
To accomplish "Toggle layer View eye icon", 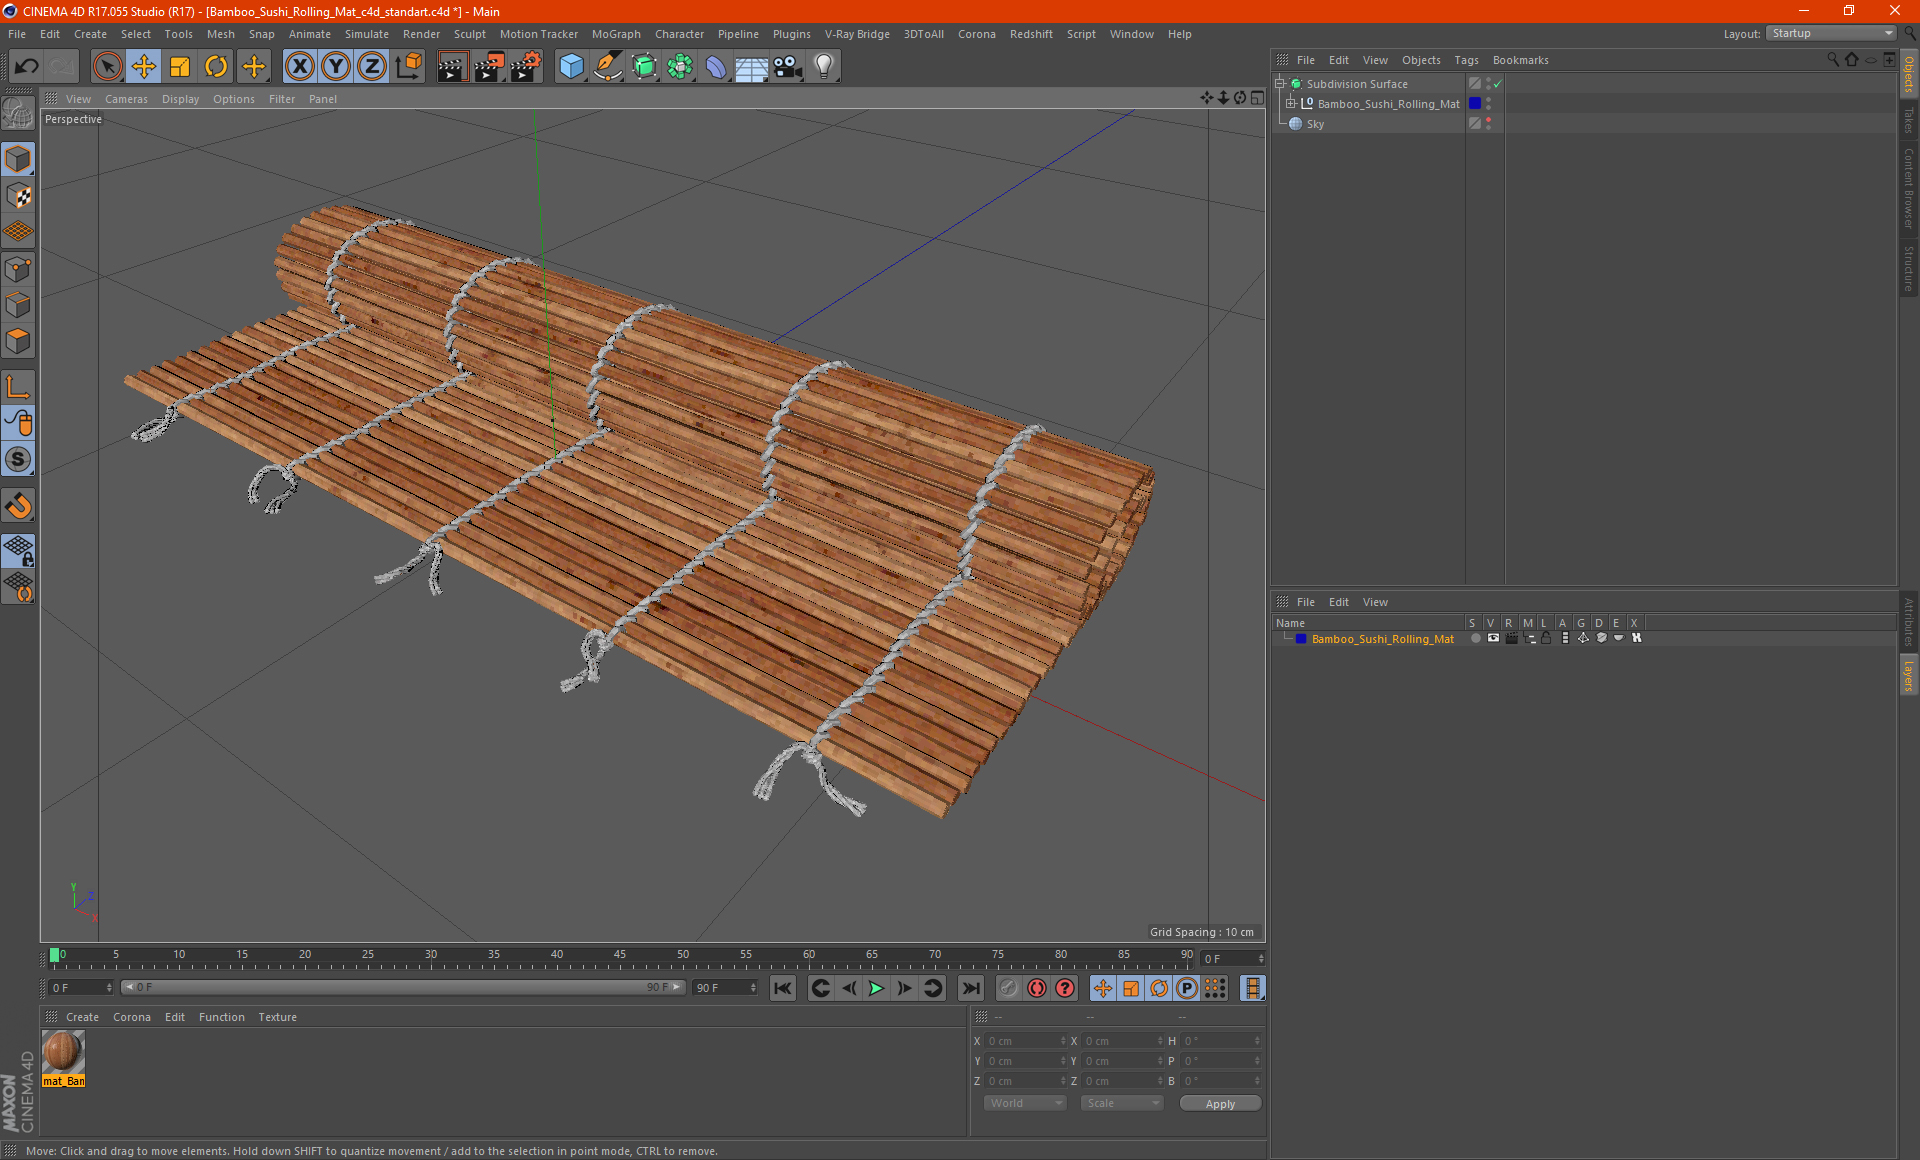I will 1493,638.
